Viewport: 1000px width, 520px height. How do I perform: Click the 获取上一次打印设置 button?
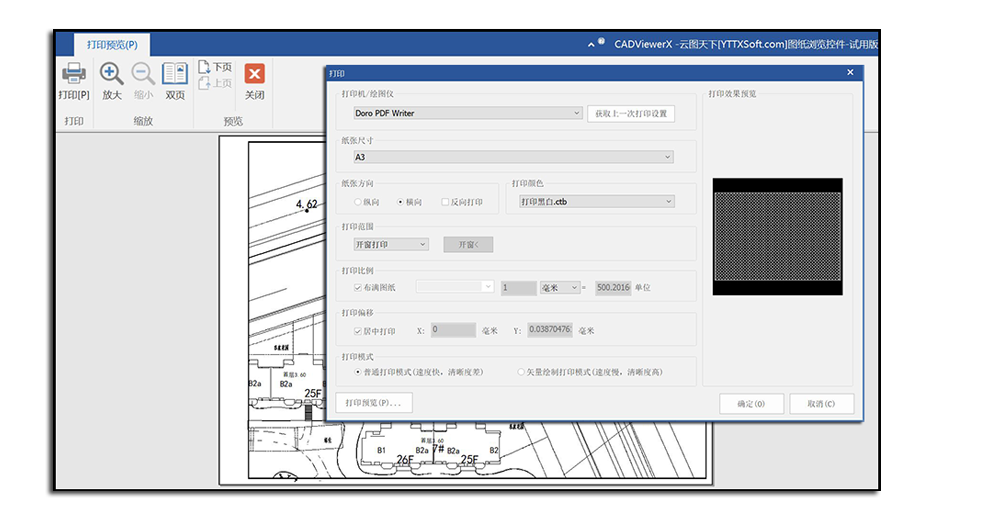click(630, 113)
